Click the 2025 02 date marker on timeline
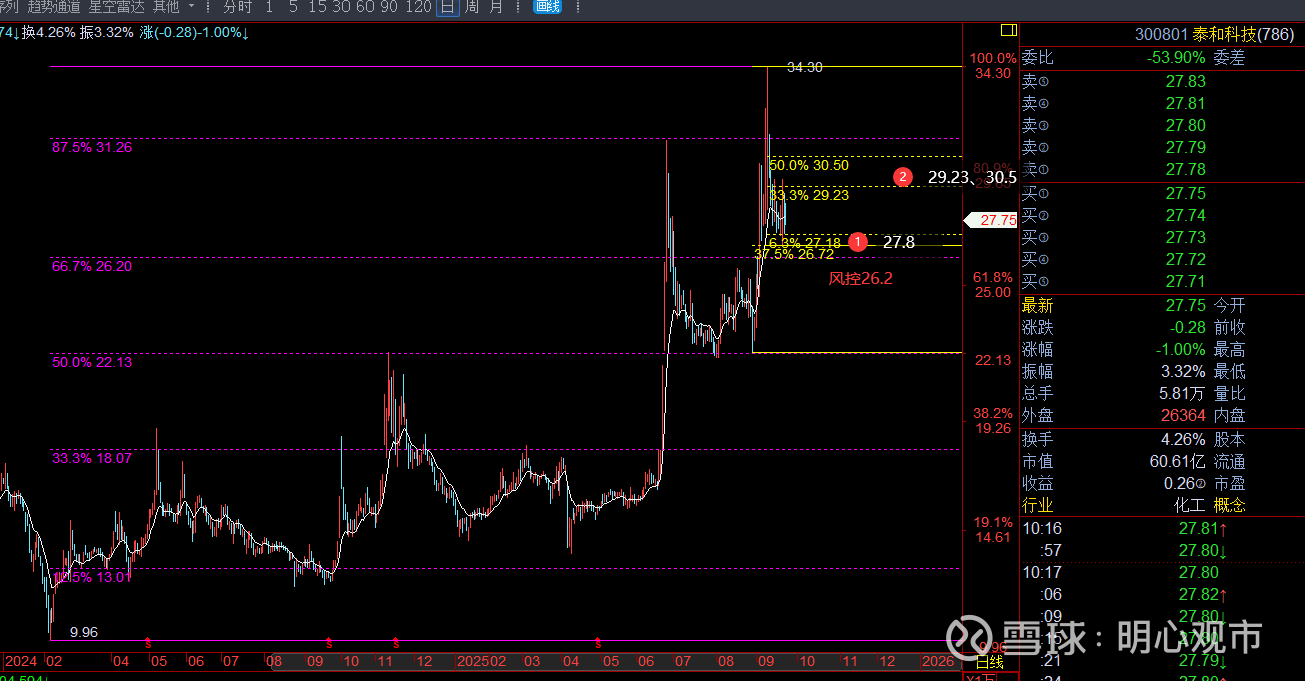The image size is (1305, 681). point(482,662)
